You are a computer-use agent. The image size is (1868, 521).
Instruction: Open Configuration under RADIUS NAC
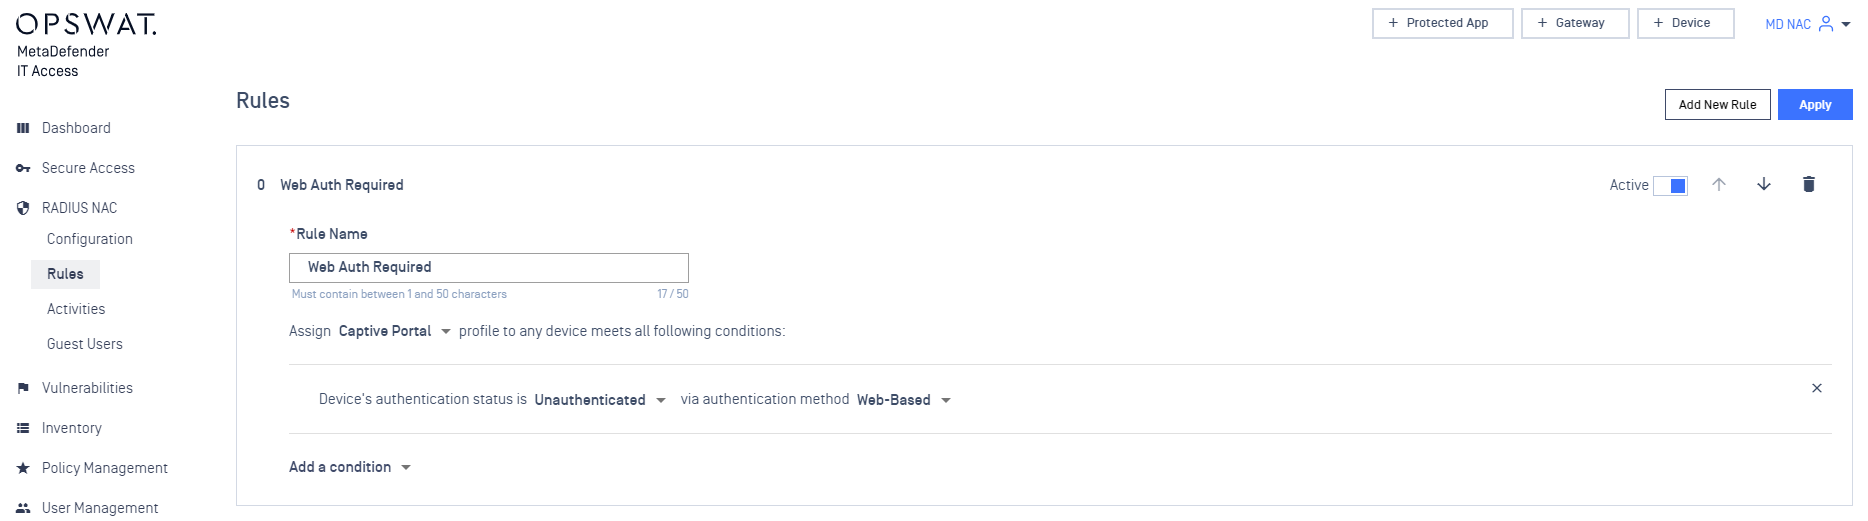click(90, 239)
